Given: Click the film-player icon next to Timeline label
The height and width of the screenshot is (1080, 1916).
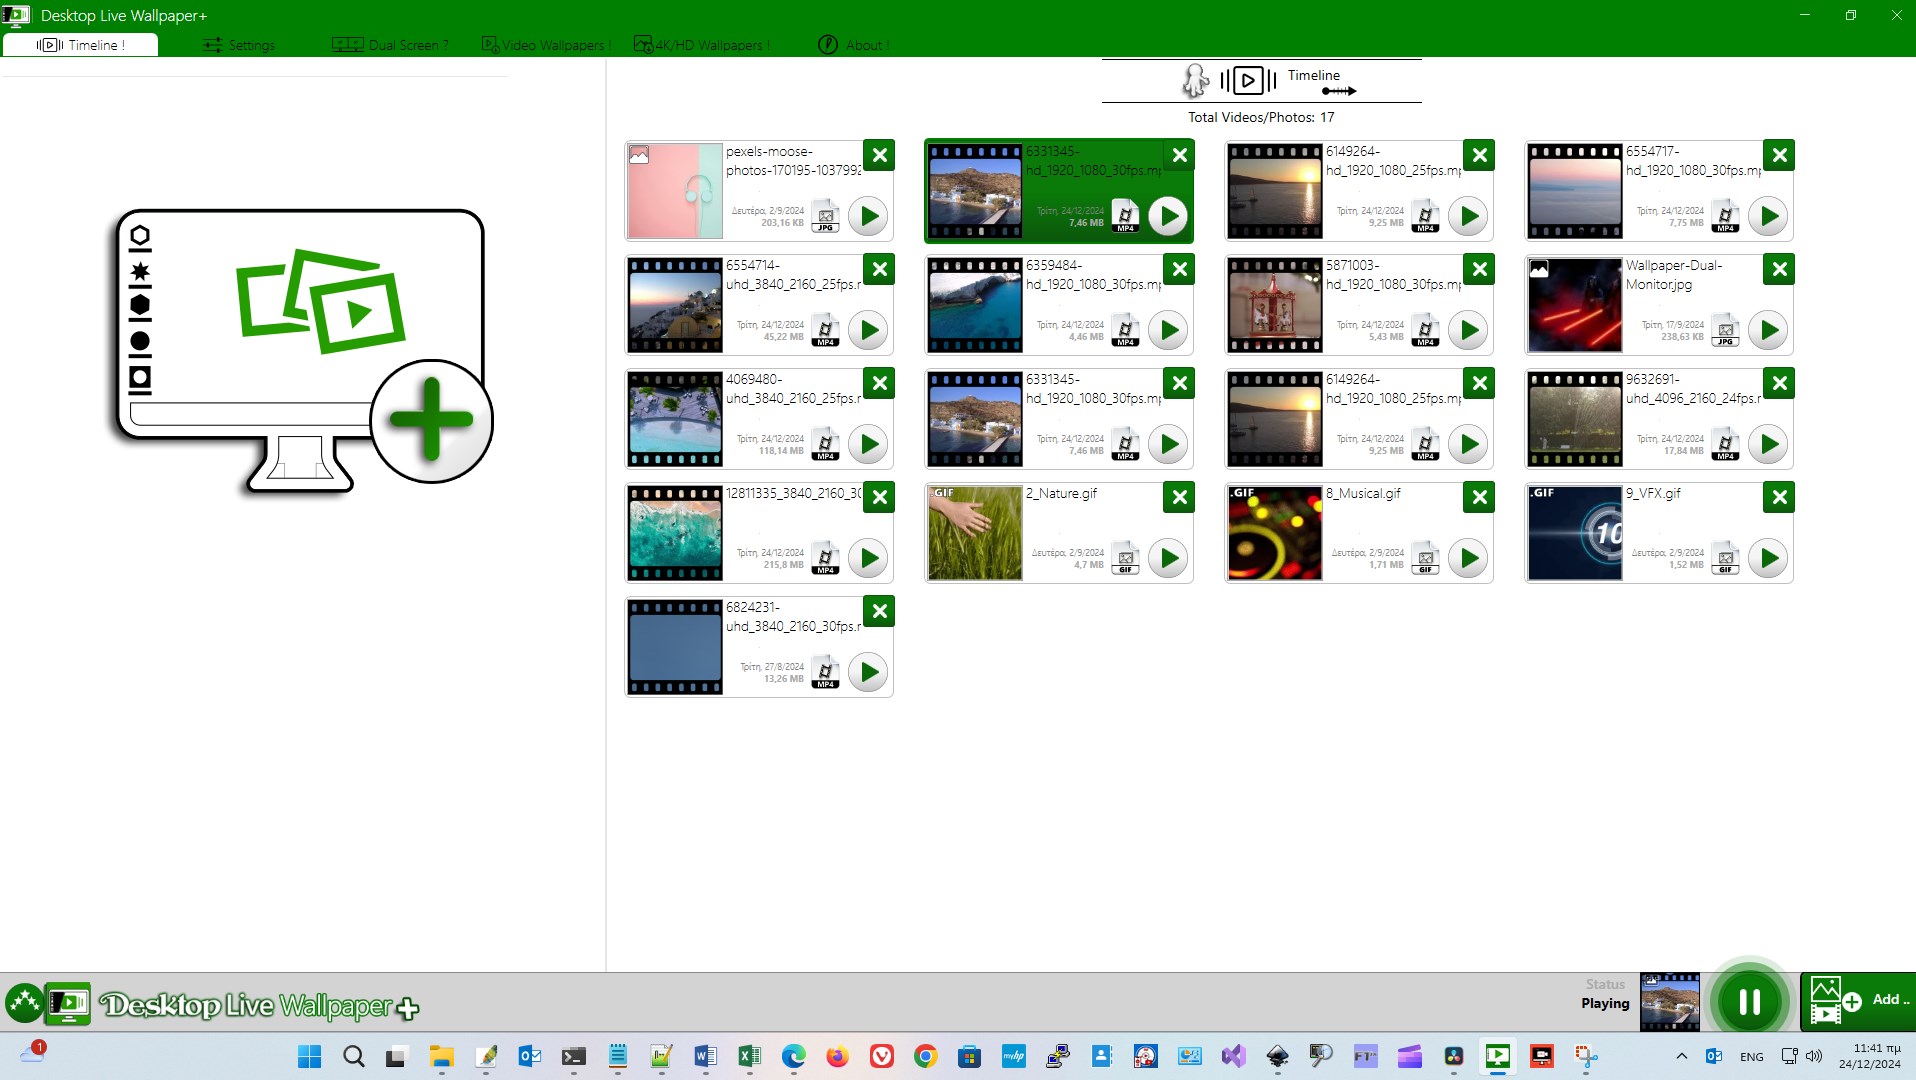Looking at the screenshot, I should point(1249,80).
